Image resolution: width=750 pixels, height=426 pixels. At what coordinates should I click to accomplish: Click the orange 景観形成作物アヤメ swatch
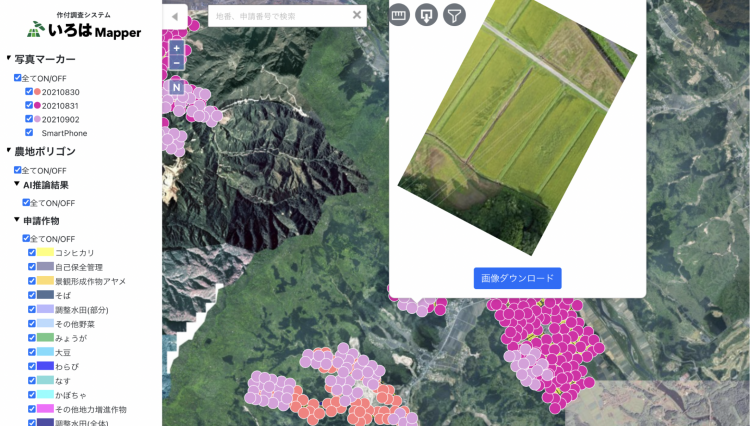(x=45, y=280)
